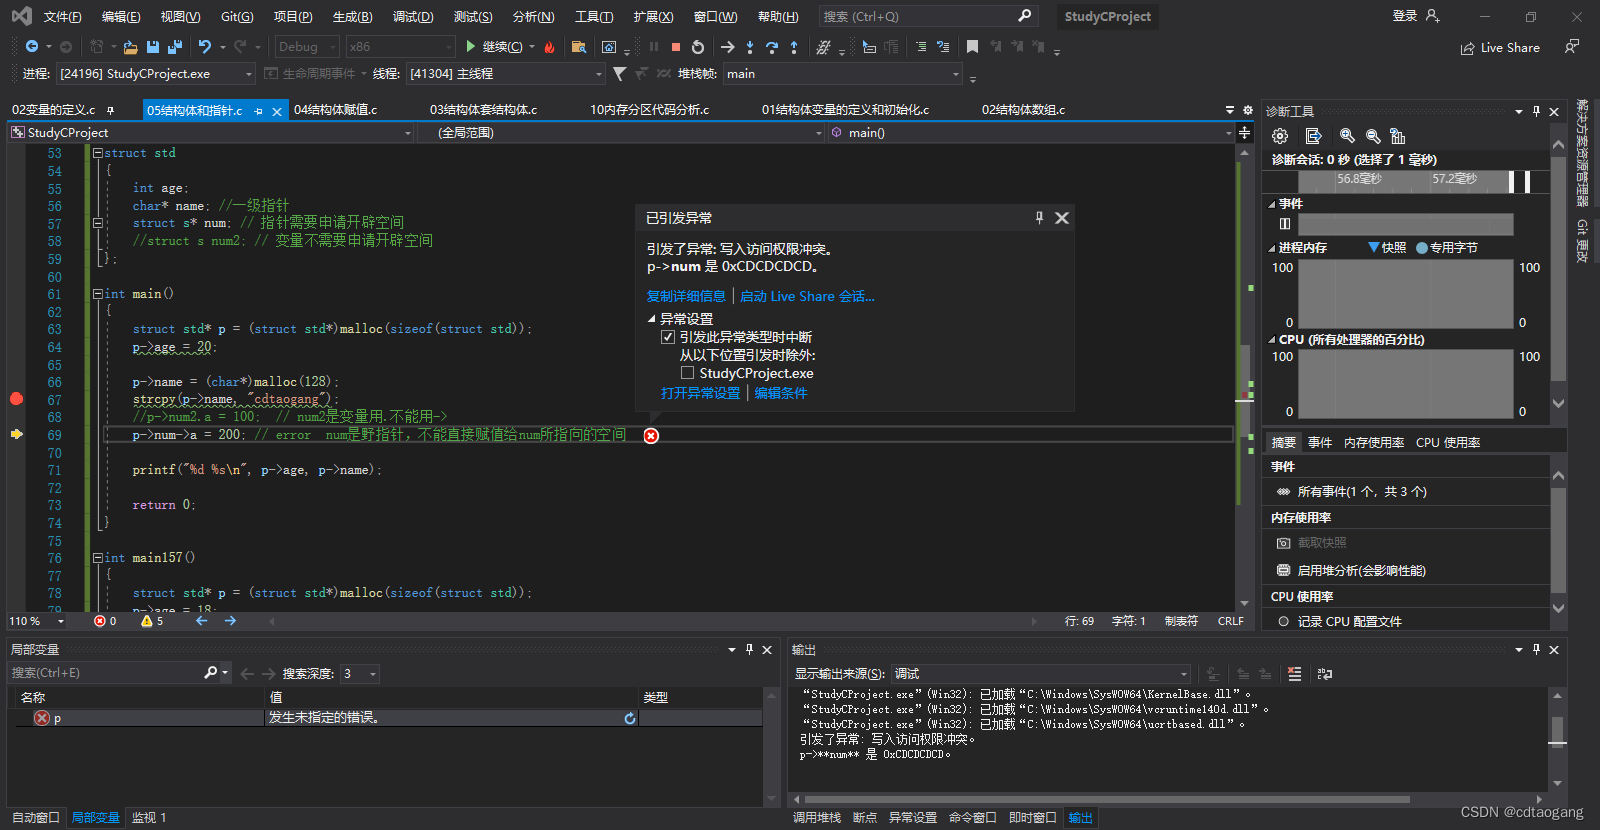Image resolution: width=1600 pixels, height=830 pixels.
Task: Toggle the private bytes legend marker
Action: point(1422,248)
